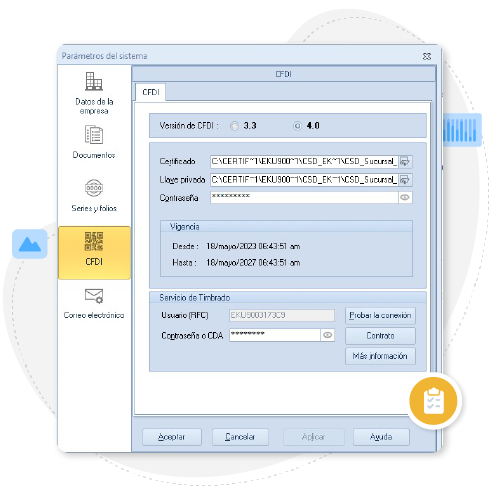Click Más información button

pyautogui.click(x=380, y=356)
